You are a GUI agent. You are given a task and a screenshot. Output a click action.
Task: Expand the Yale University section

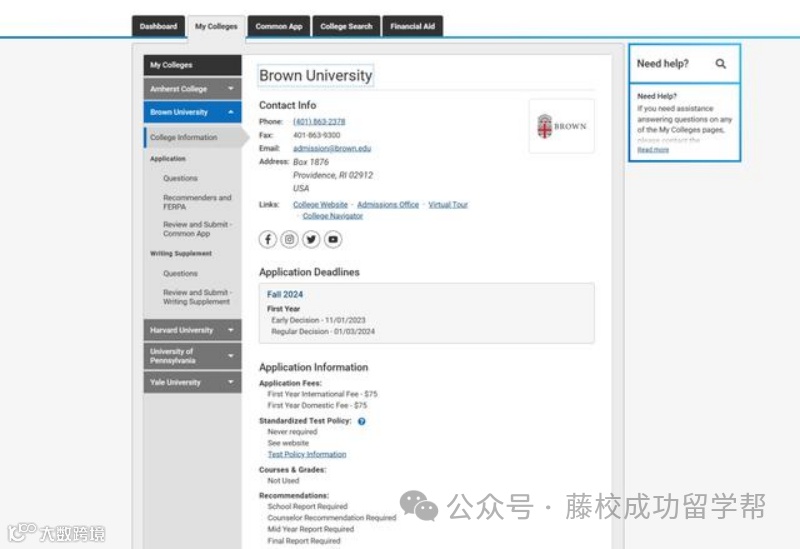192,382
